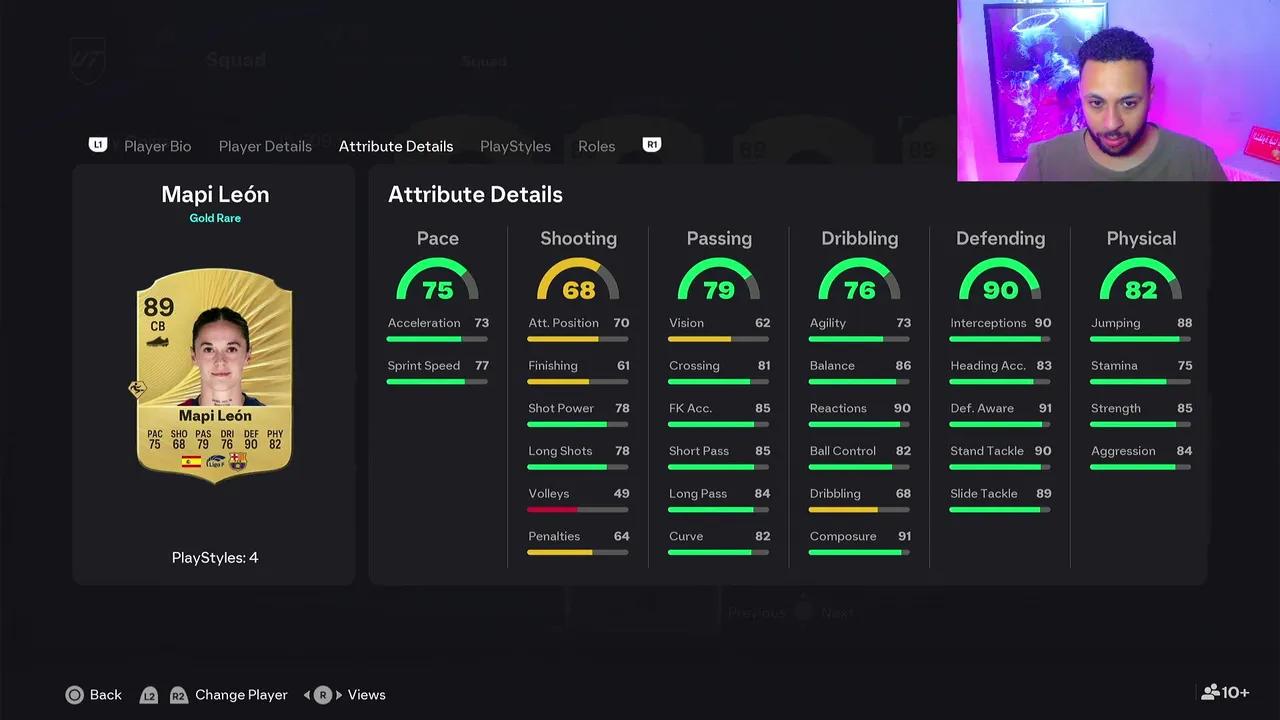Click the Strength label
The width and height of the screenshot is (1280, 720).
point(1116,408)
